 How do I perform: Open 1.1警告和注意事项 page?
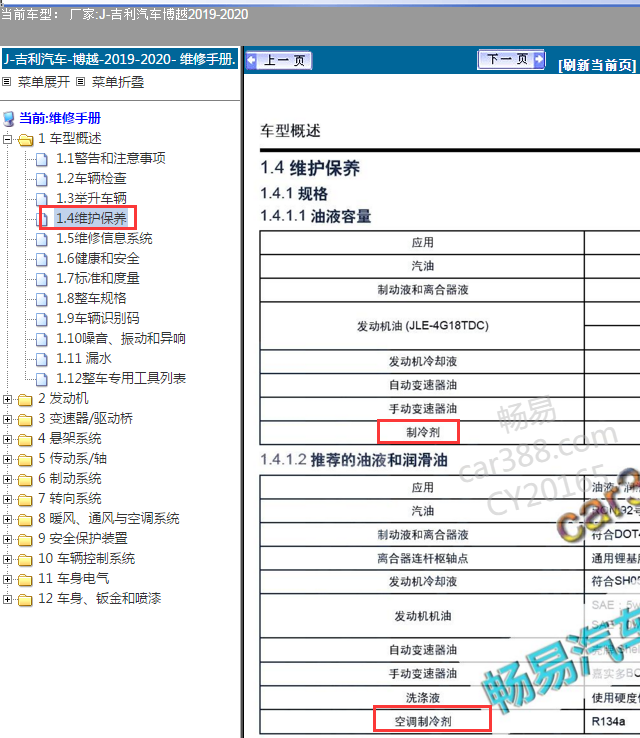click(x=111, y=159)
